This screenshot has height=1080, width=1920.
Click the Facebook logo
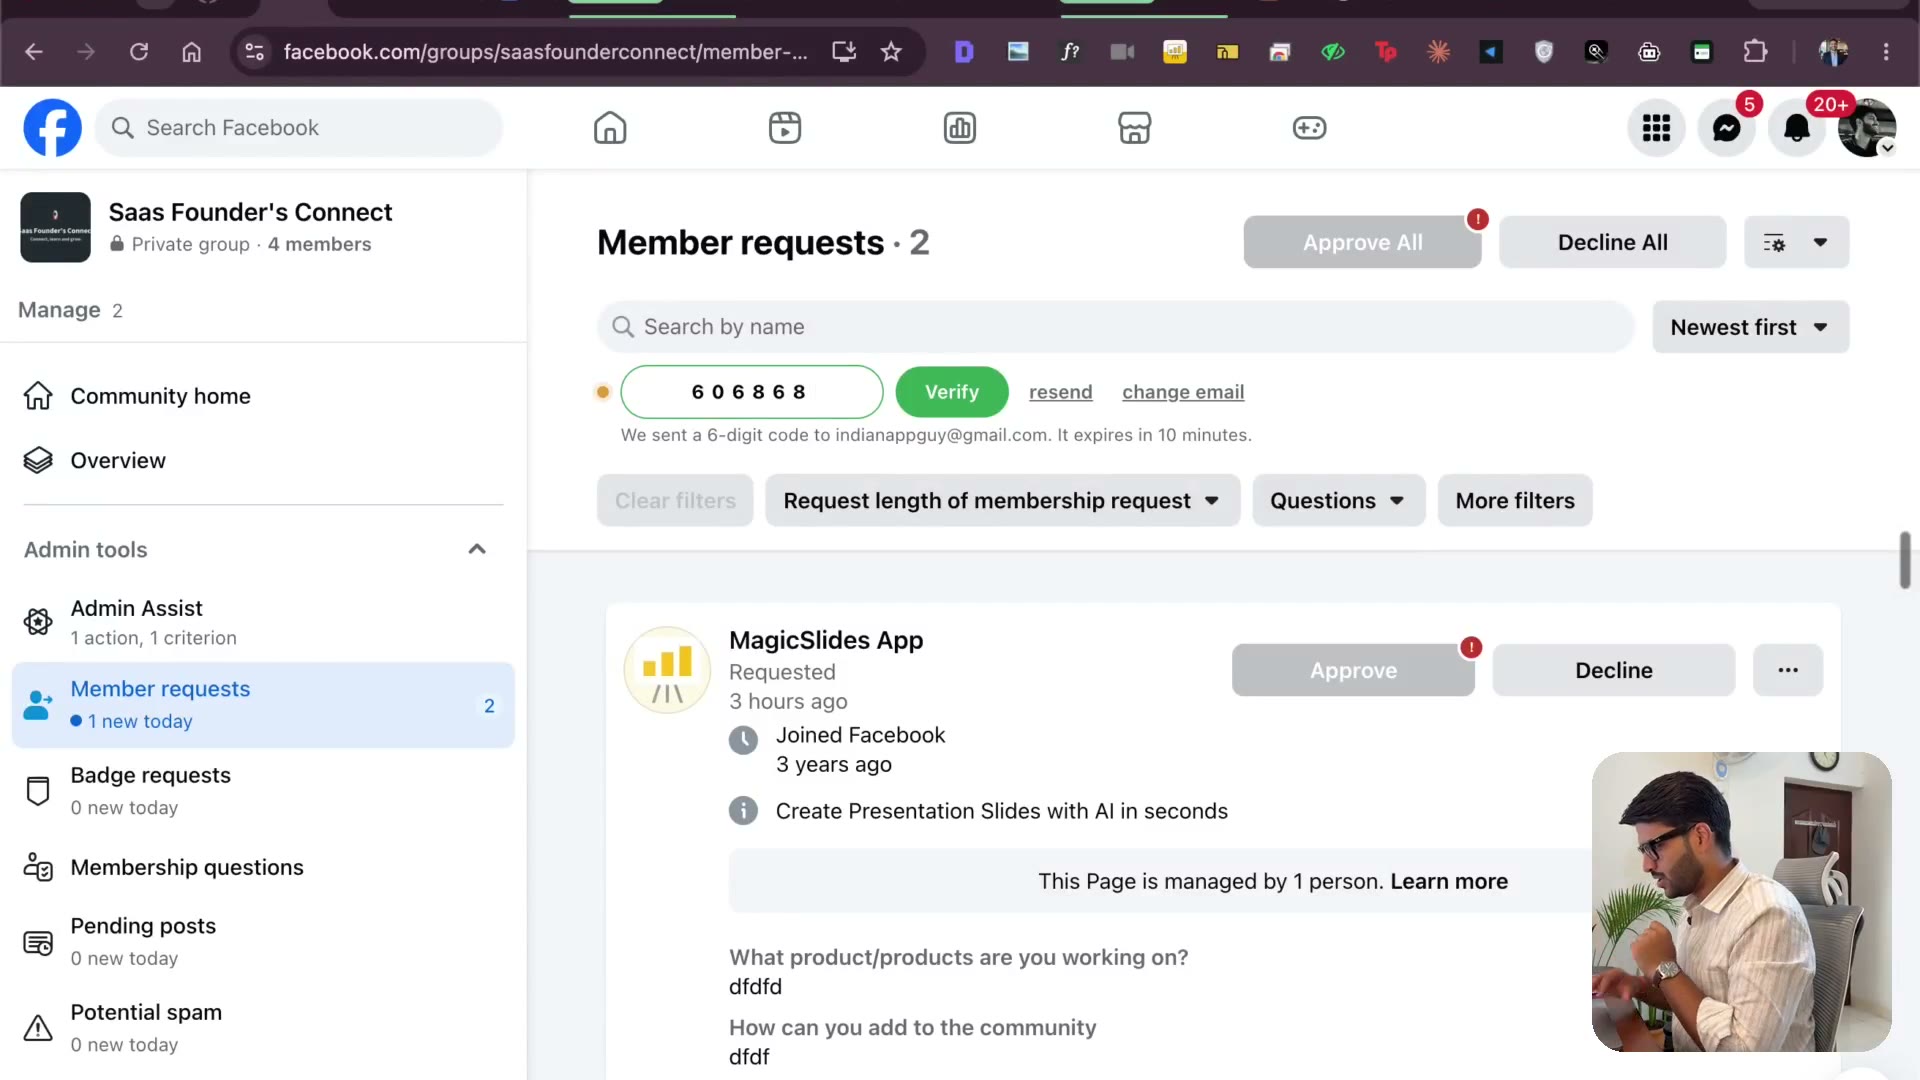click(52, 128)
